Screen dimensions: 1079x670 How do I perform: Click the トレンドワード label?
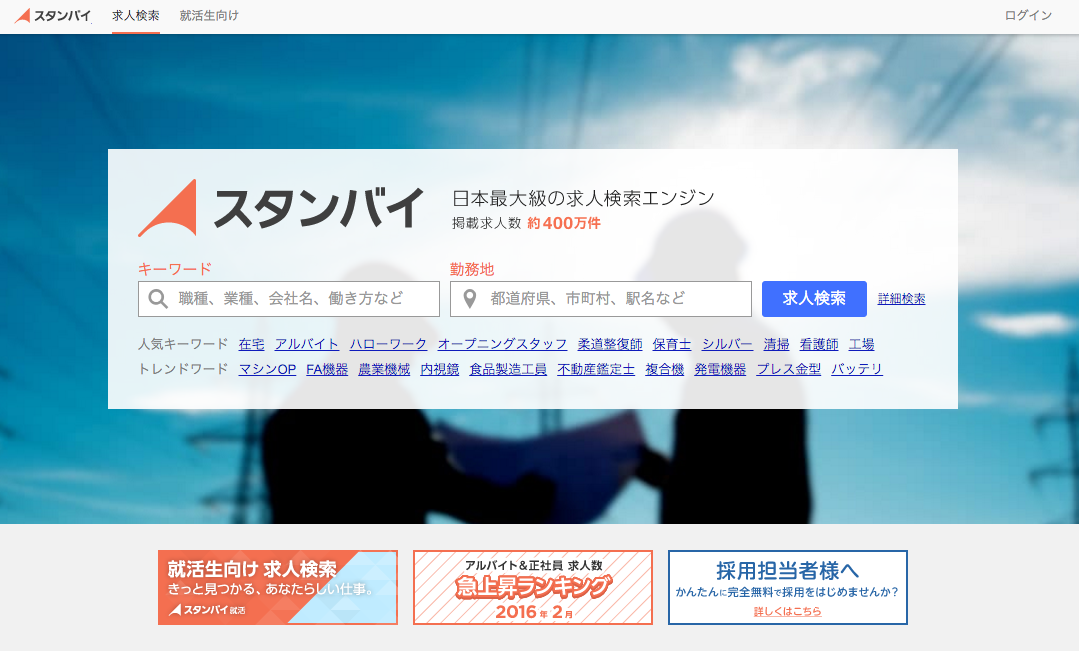click(183, 369)
